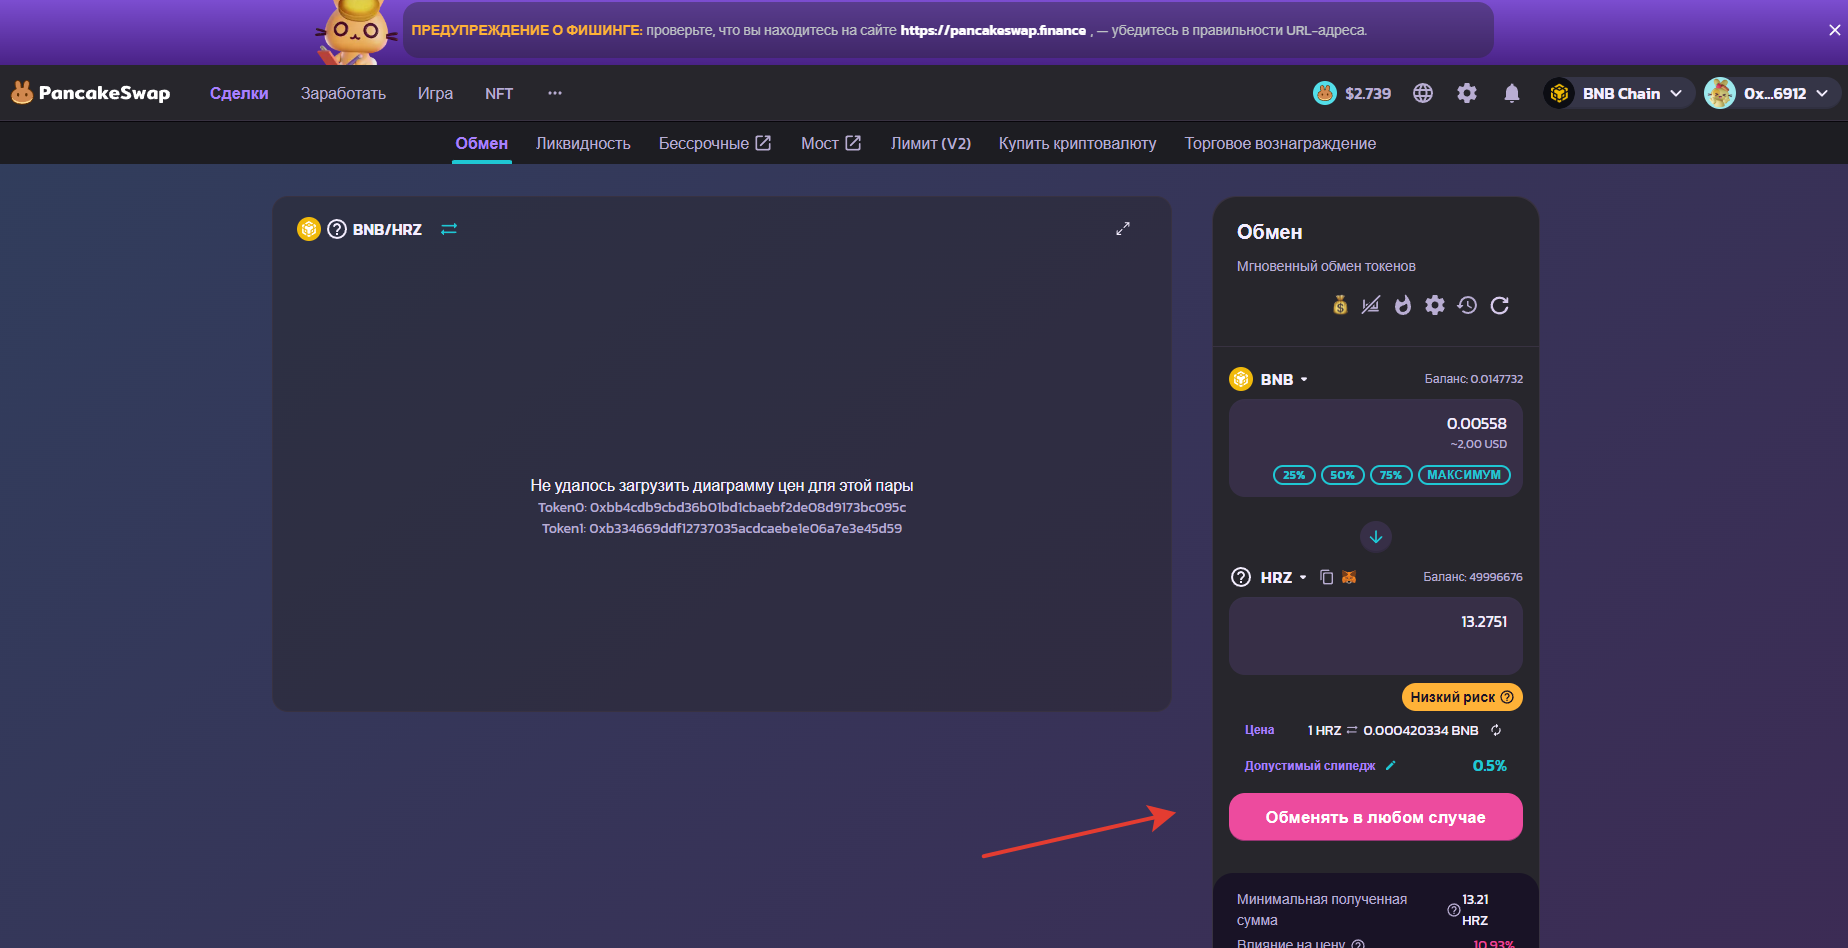Open the Заработать menu
This screenshot has width=1848, height=948.
coord(343,93)
